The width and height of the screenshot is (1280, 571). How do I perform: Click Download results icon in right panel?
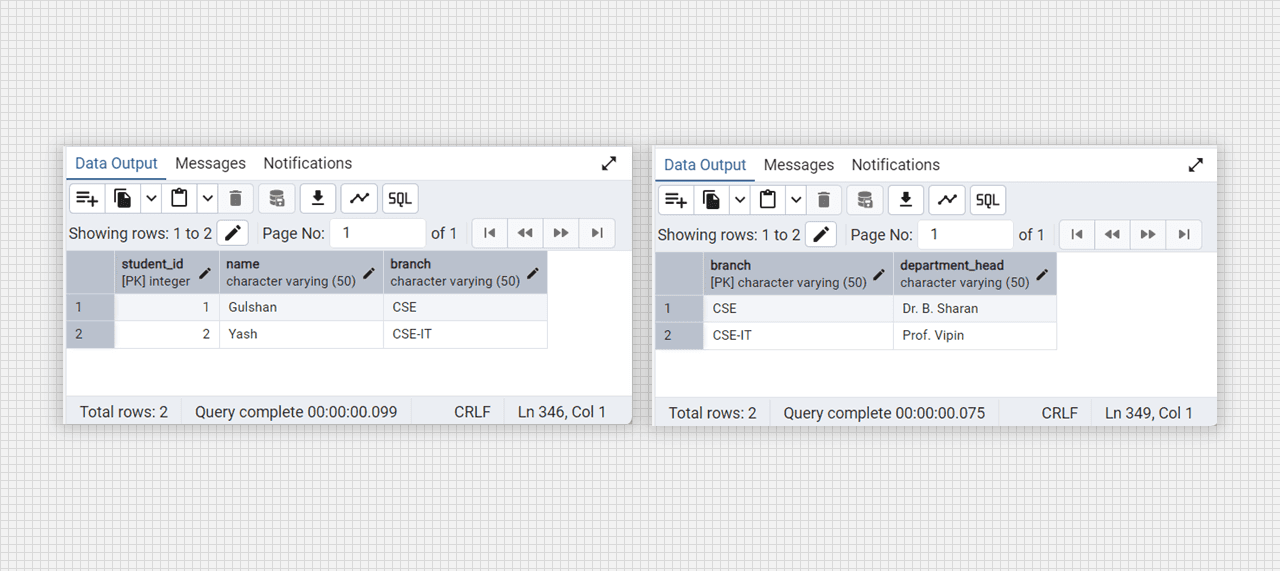pos(906,200)
